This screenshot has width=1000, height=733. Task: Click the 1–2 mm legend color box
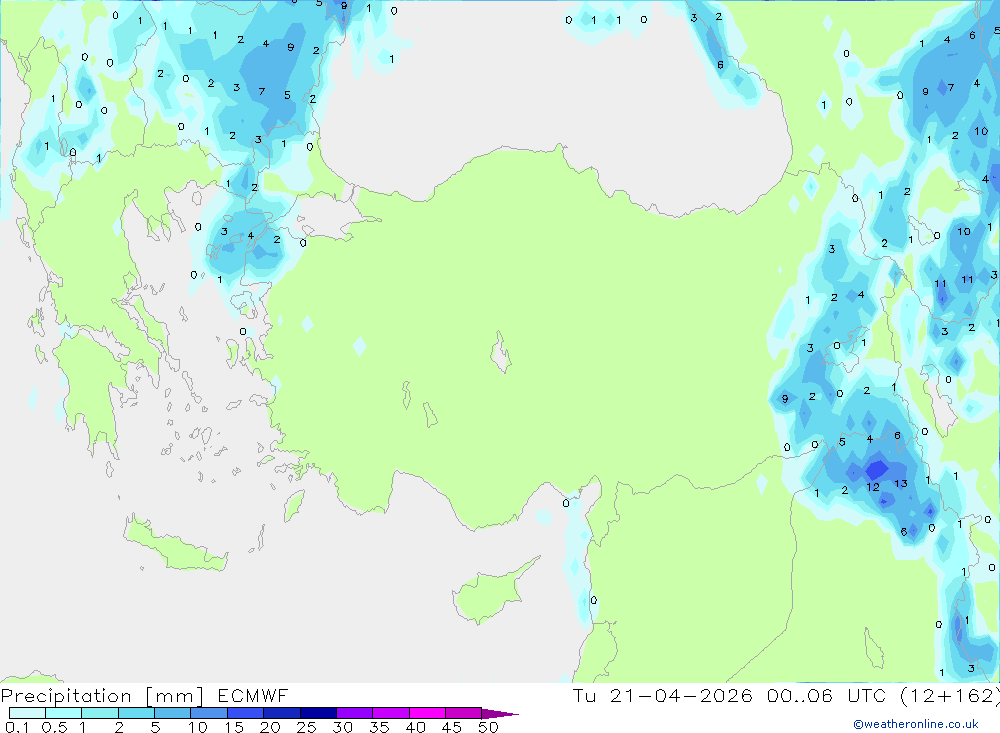[x=100, y=713]
